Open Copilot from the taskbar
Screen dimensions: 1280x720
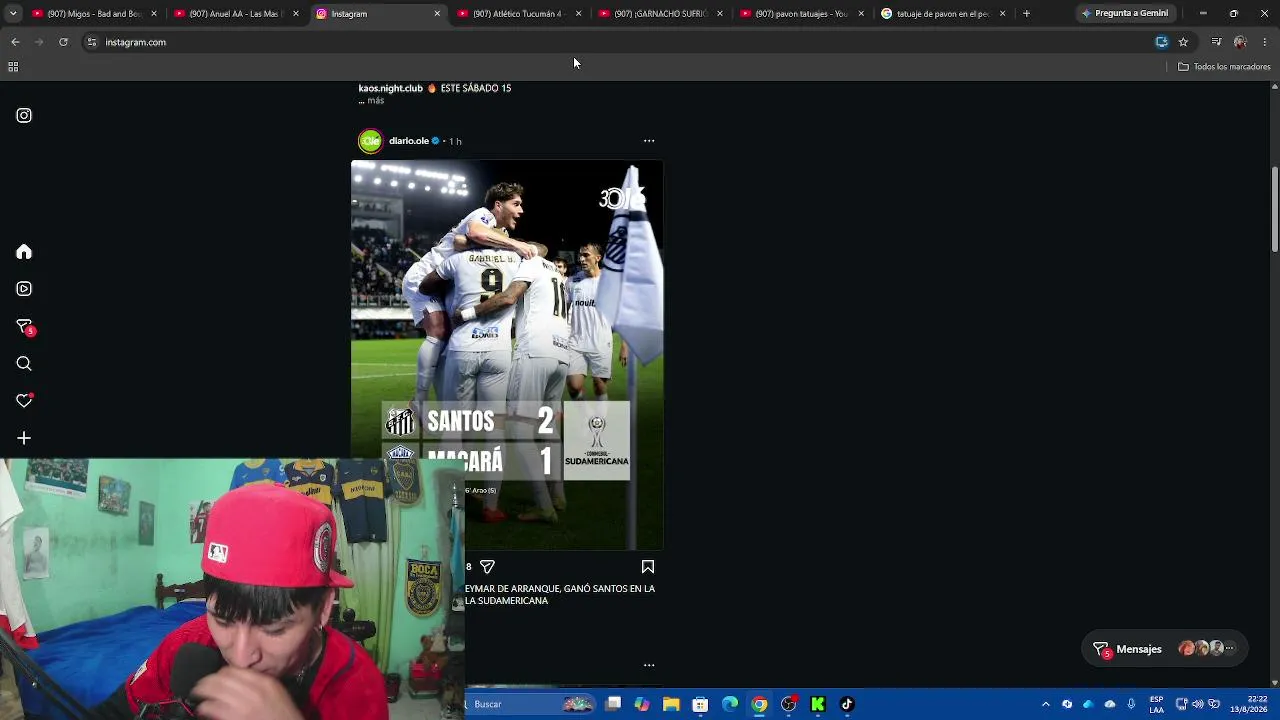click(642, 704)
